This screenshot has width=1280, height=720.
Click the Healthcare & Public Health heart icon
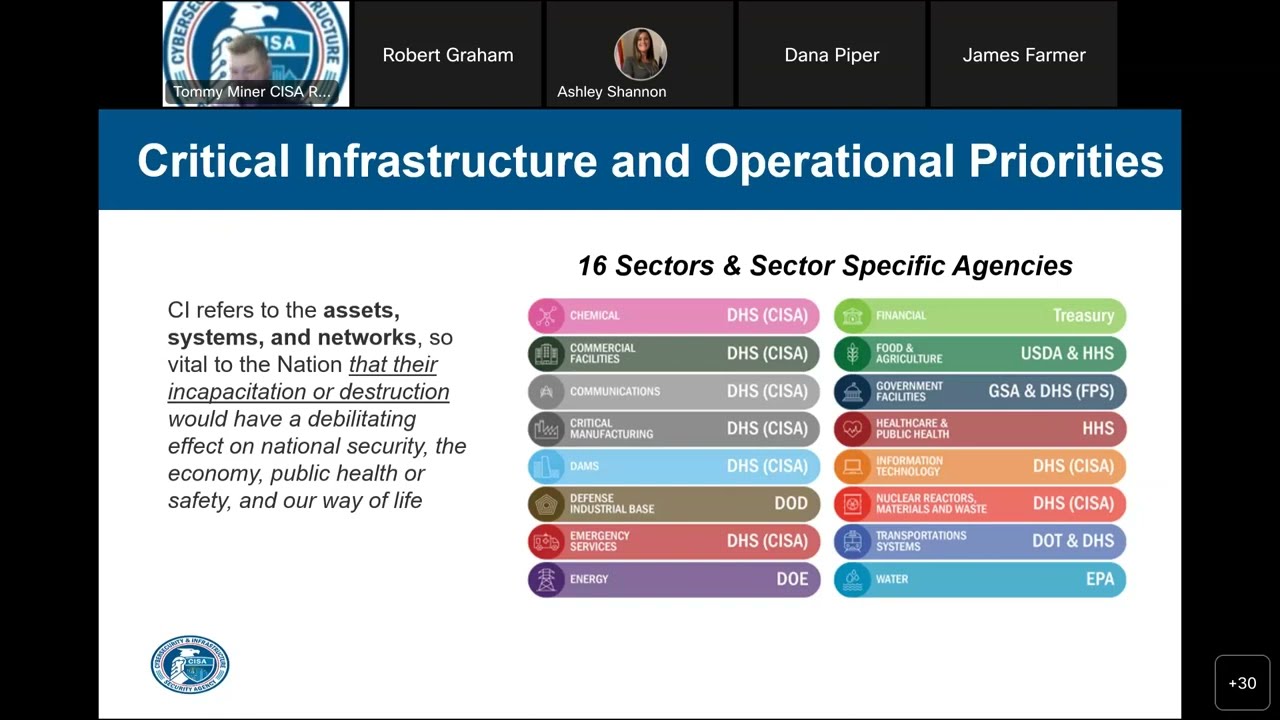pos(853,429)
